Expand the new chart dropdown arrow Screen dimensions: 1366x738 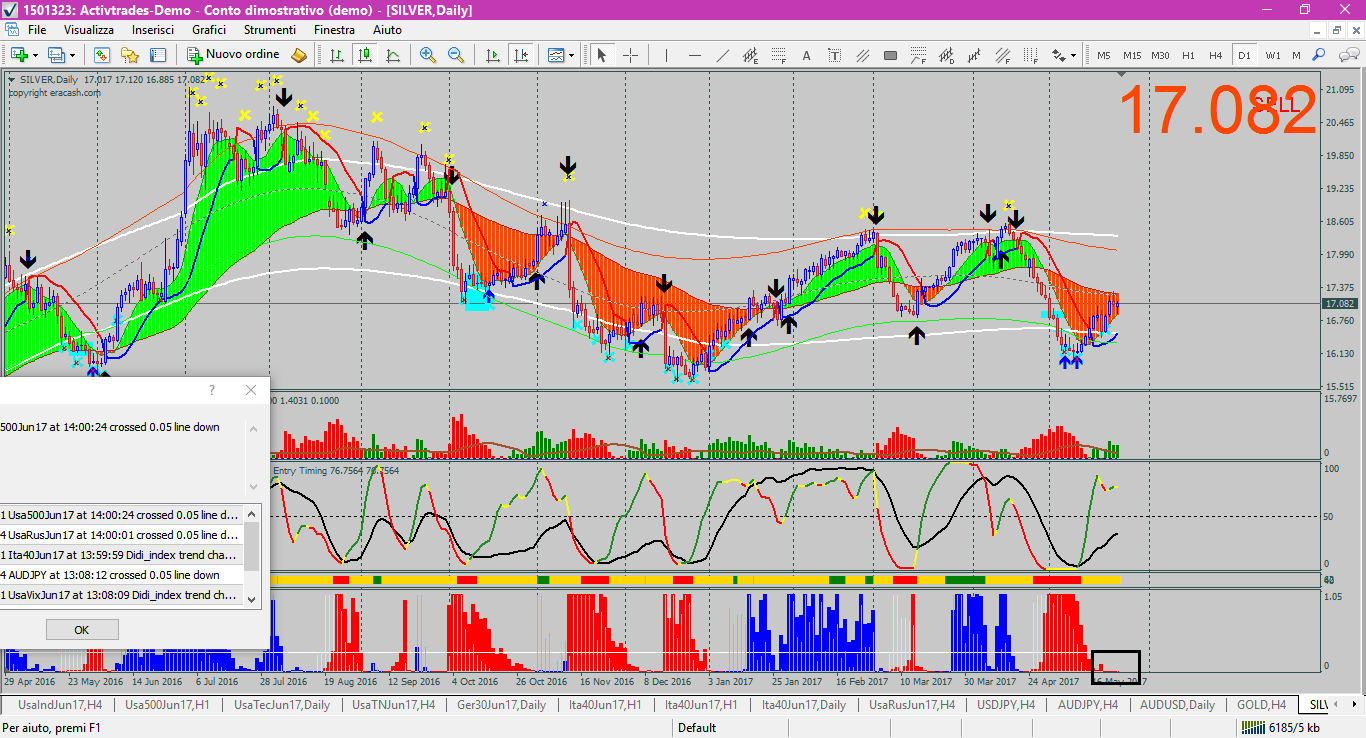point(35,55)
